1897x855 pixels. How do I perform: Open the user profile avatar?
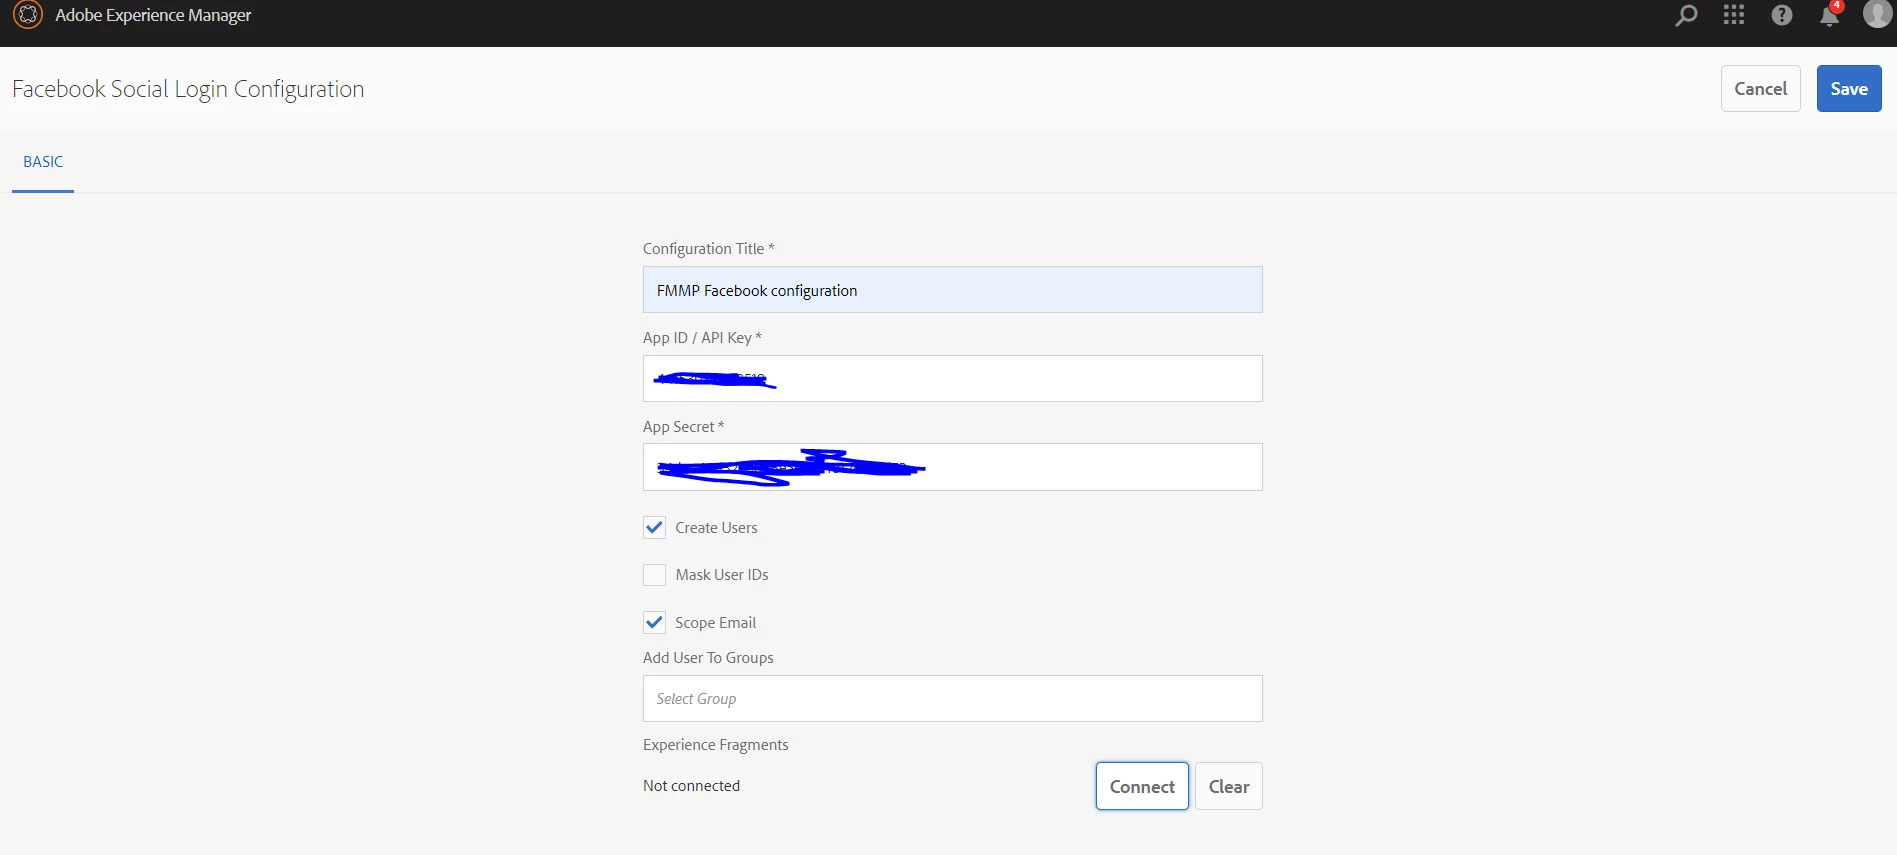[1878, 13]
